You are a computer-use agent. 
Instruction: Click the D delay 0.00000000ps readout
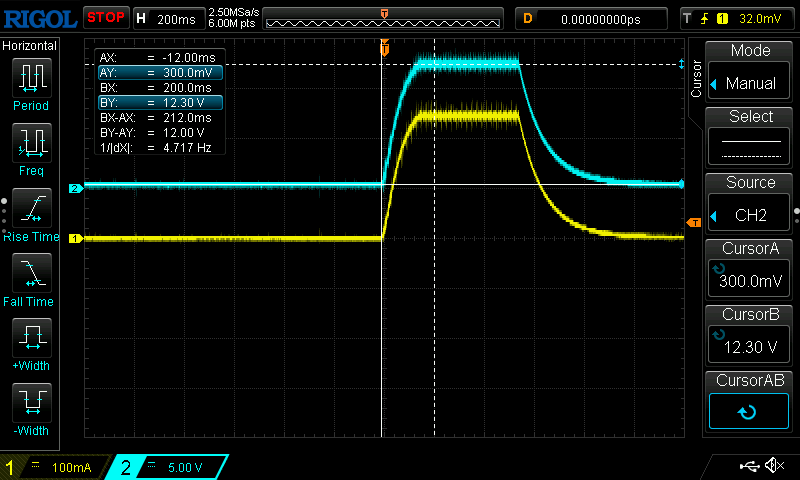[591, 19]
